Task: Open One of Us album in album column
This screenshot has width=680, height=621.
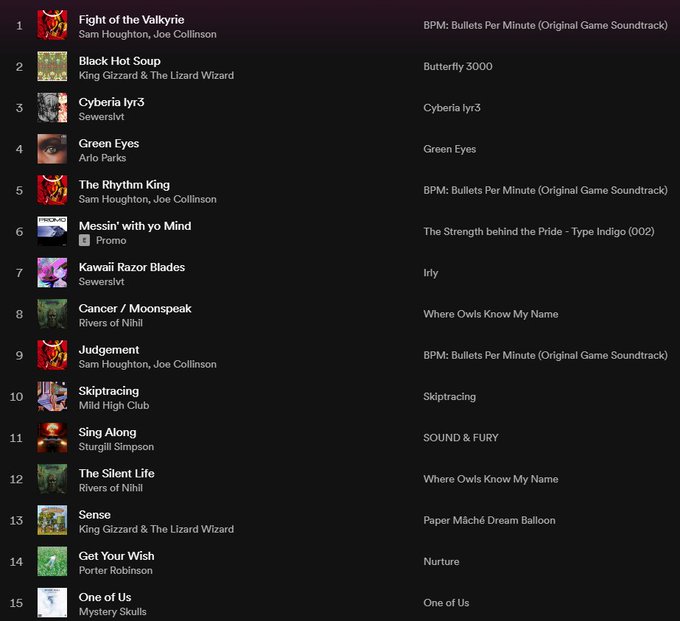Action: coord(446,602)
